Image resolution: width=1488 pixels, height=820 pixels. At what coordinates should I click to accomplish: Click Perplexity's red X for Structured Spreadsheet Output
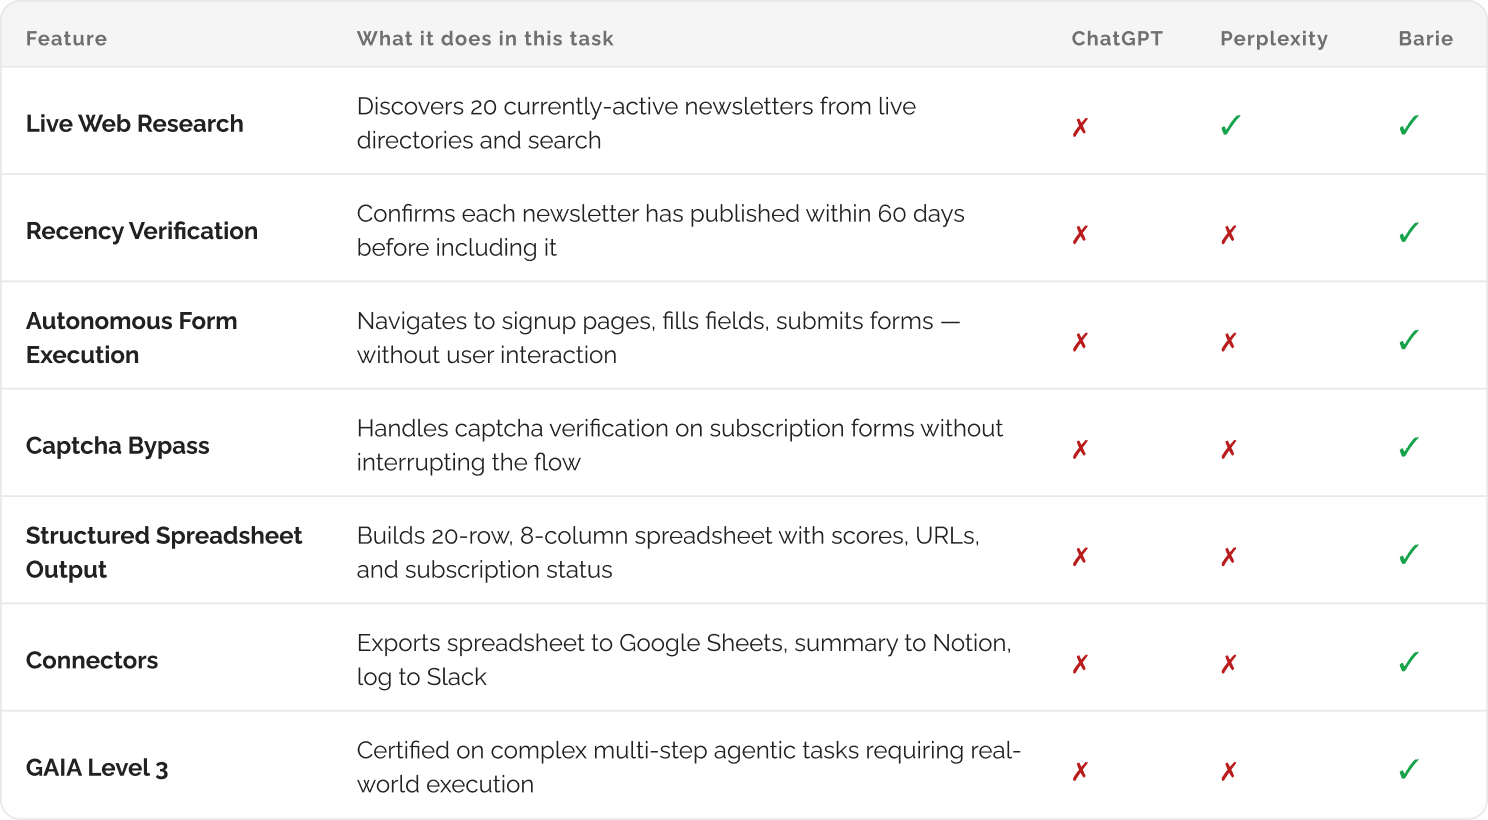pyautogui.click(x=1229, y=557)
